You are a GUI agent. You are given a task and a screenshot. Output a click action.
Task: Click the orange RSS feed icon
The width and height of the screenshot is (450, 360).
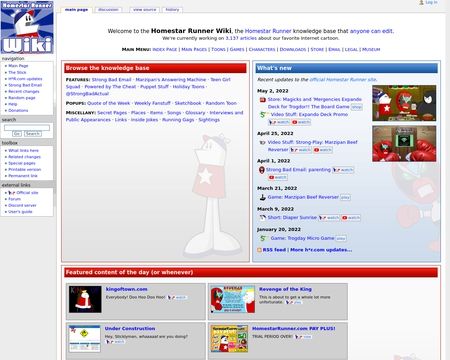pyautogui.click(x=259, y=250)
